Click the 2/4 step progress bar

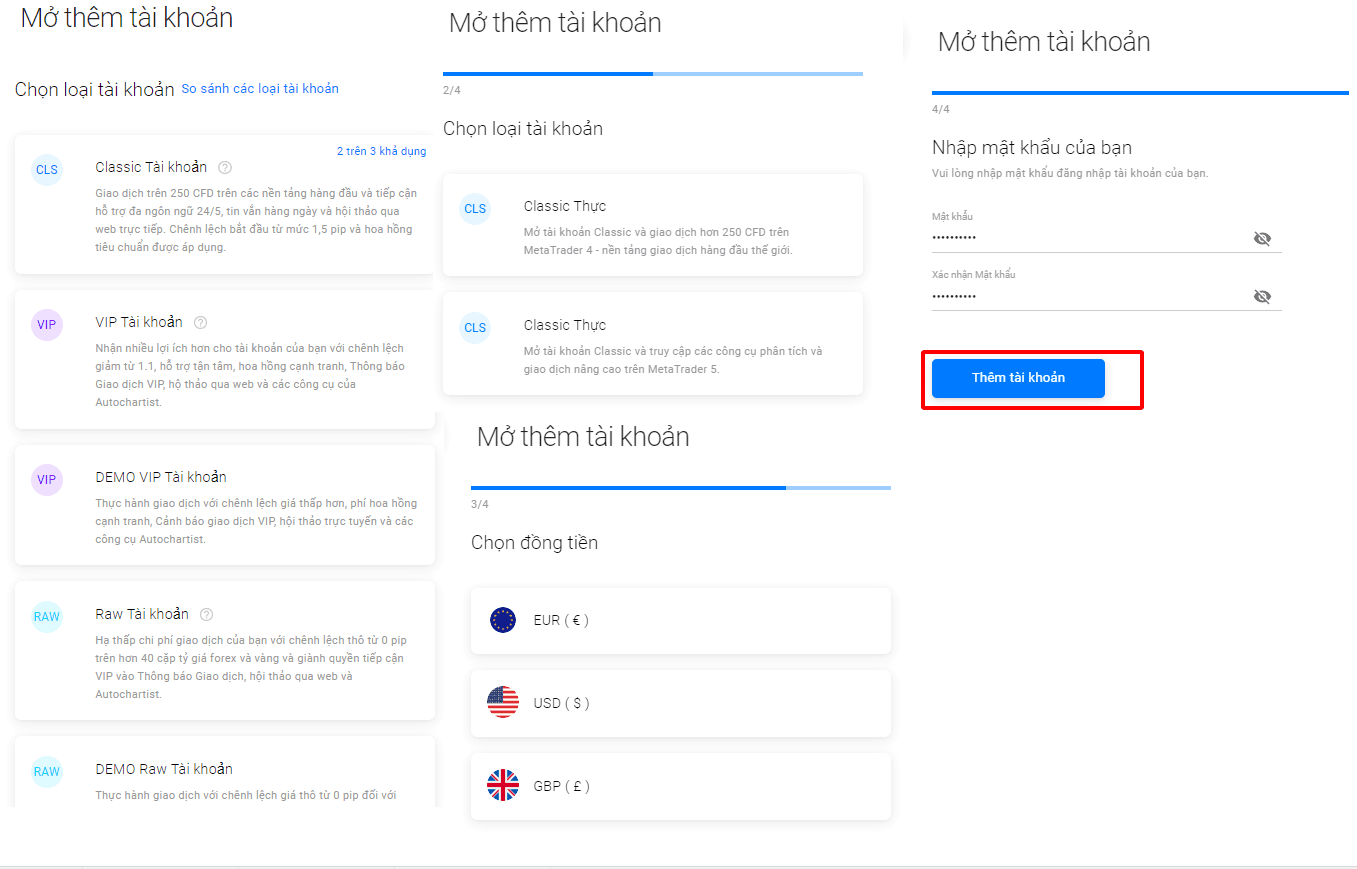tap(653, 74)
